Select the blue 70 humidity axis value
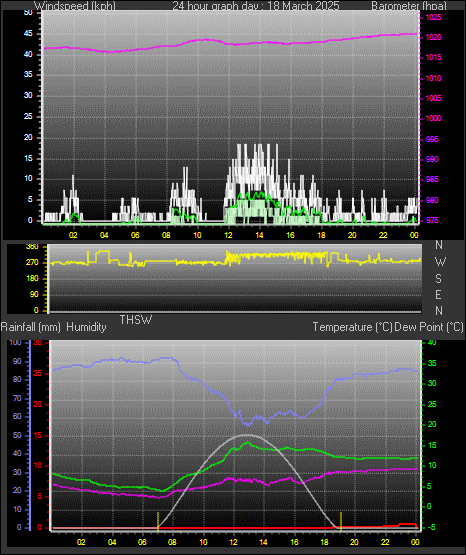 [x=17, y=398]
